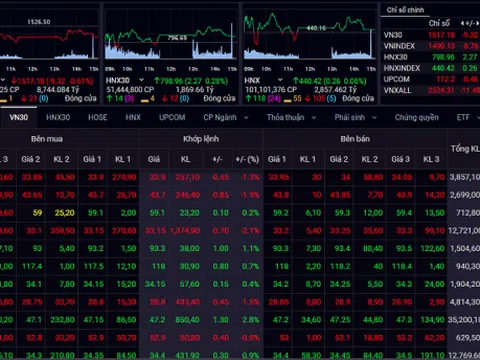The width and height of the screenshot is (480, 360).
Task: Expand the Phái sinh dropdown
Action: click(374, 117)
